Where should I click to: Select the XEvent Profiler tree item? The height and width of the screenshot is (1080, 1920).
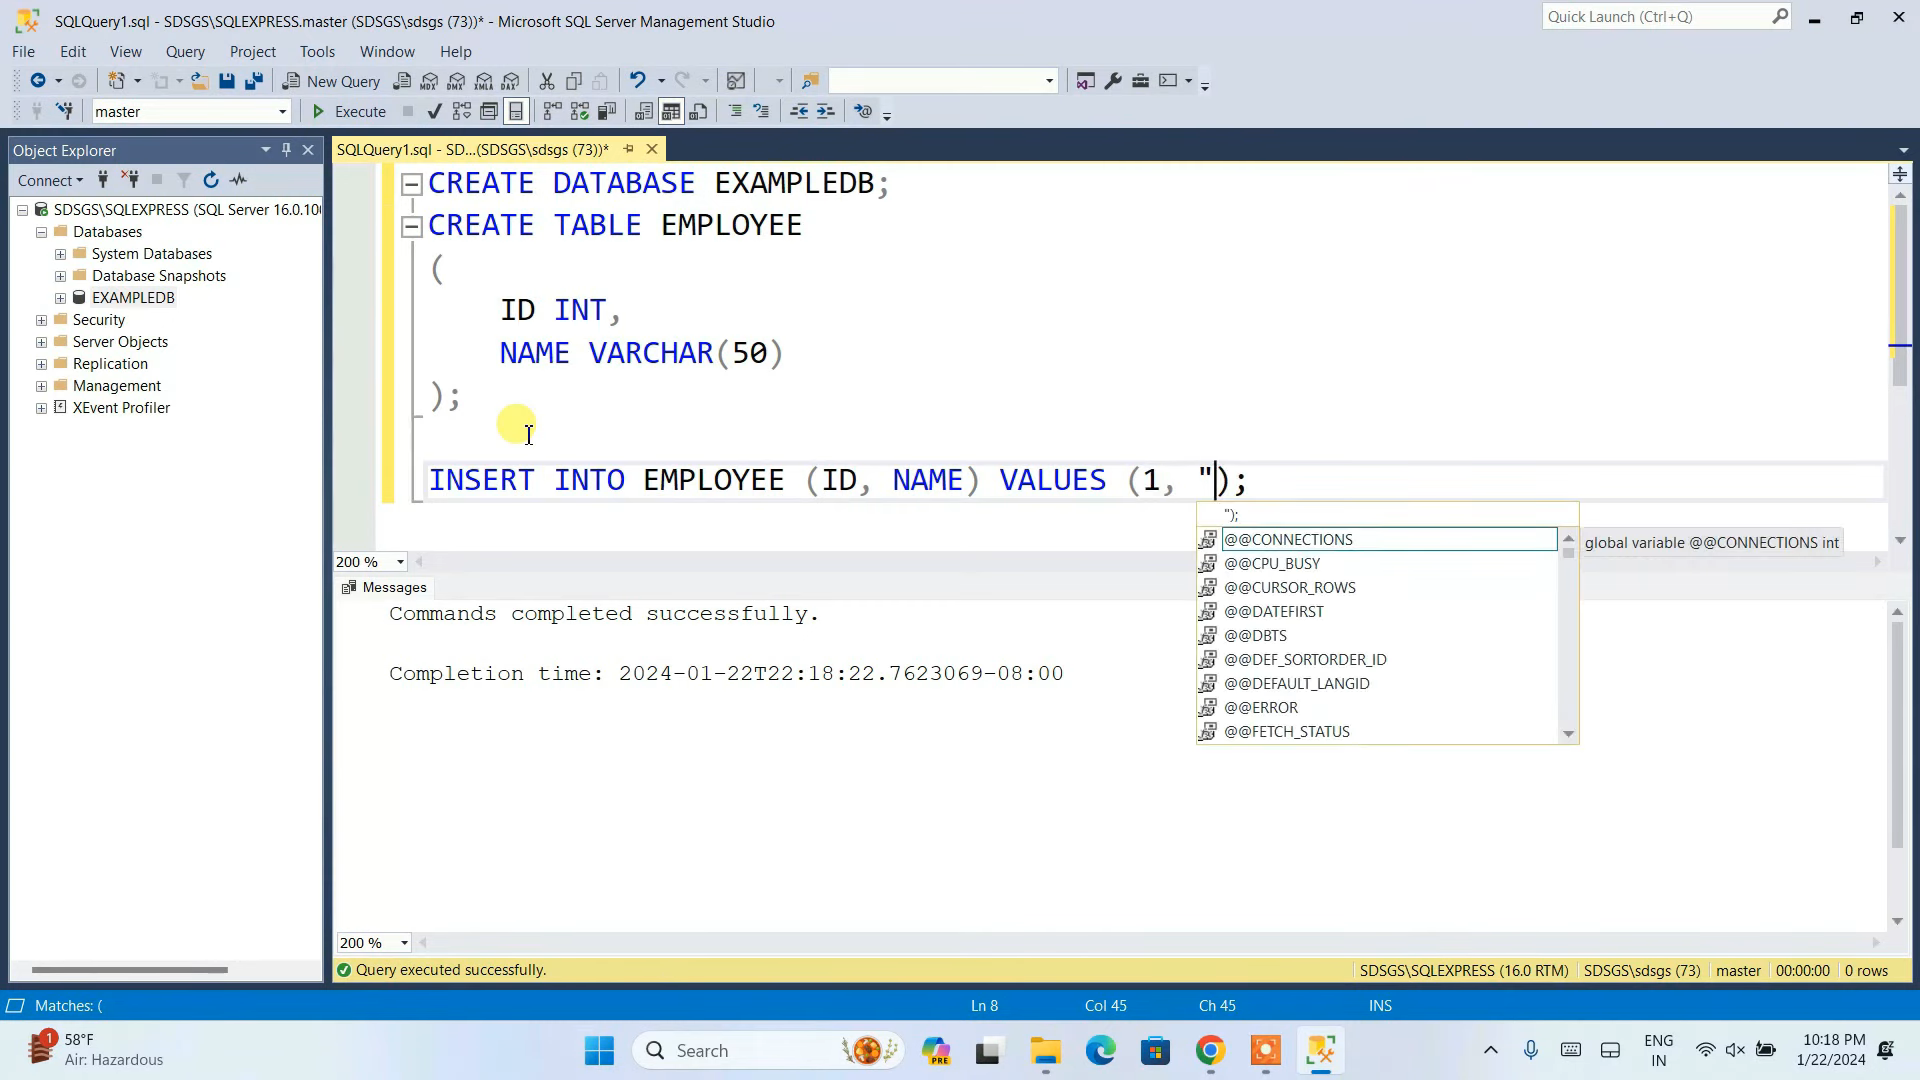pyautogui.click(x=121, y=408)
